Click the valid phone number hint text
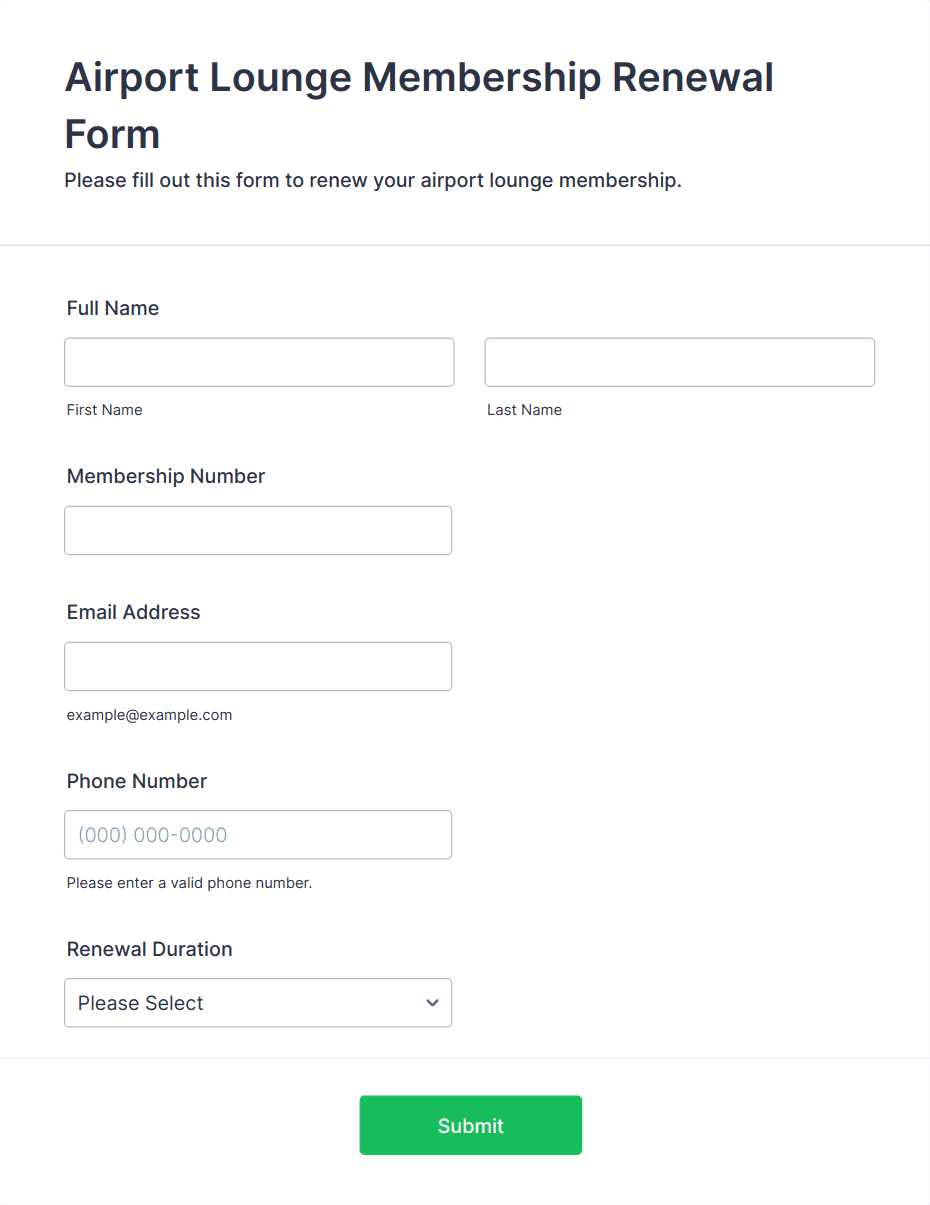 [x=189, y=883]
